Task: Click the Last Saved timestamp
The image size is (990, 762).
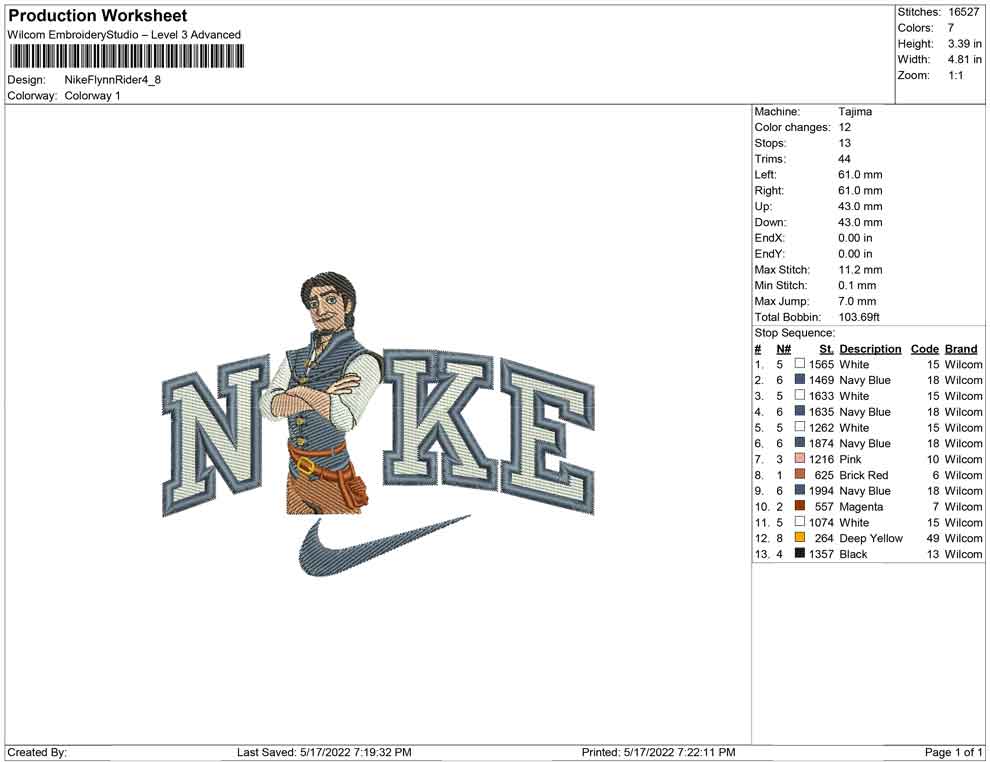Action: pos(324,752)
